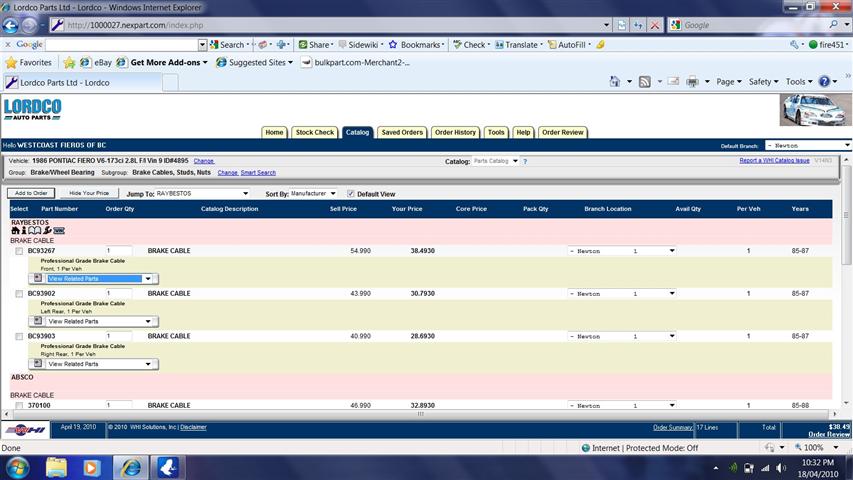The height and width of the screenshot is (480, 853).
Task: Stop loading with the red X icon
Action: tap(655, 25)
